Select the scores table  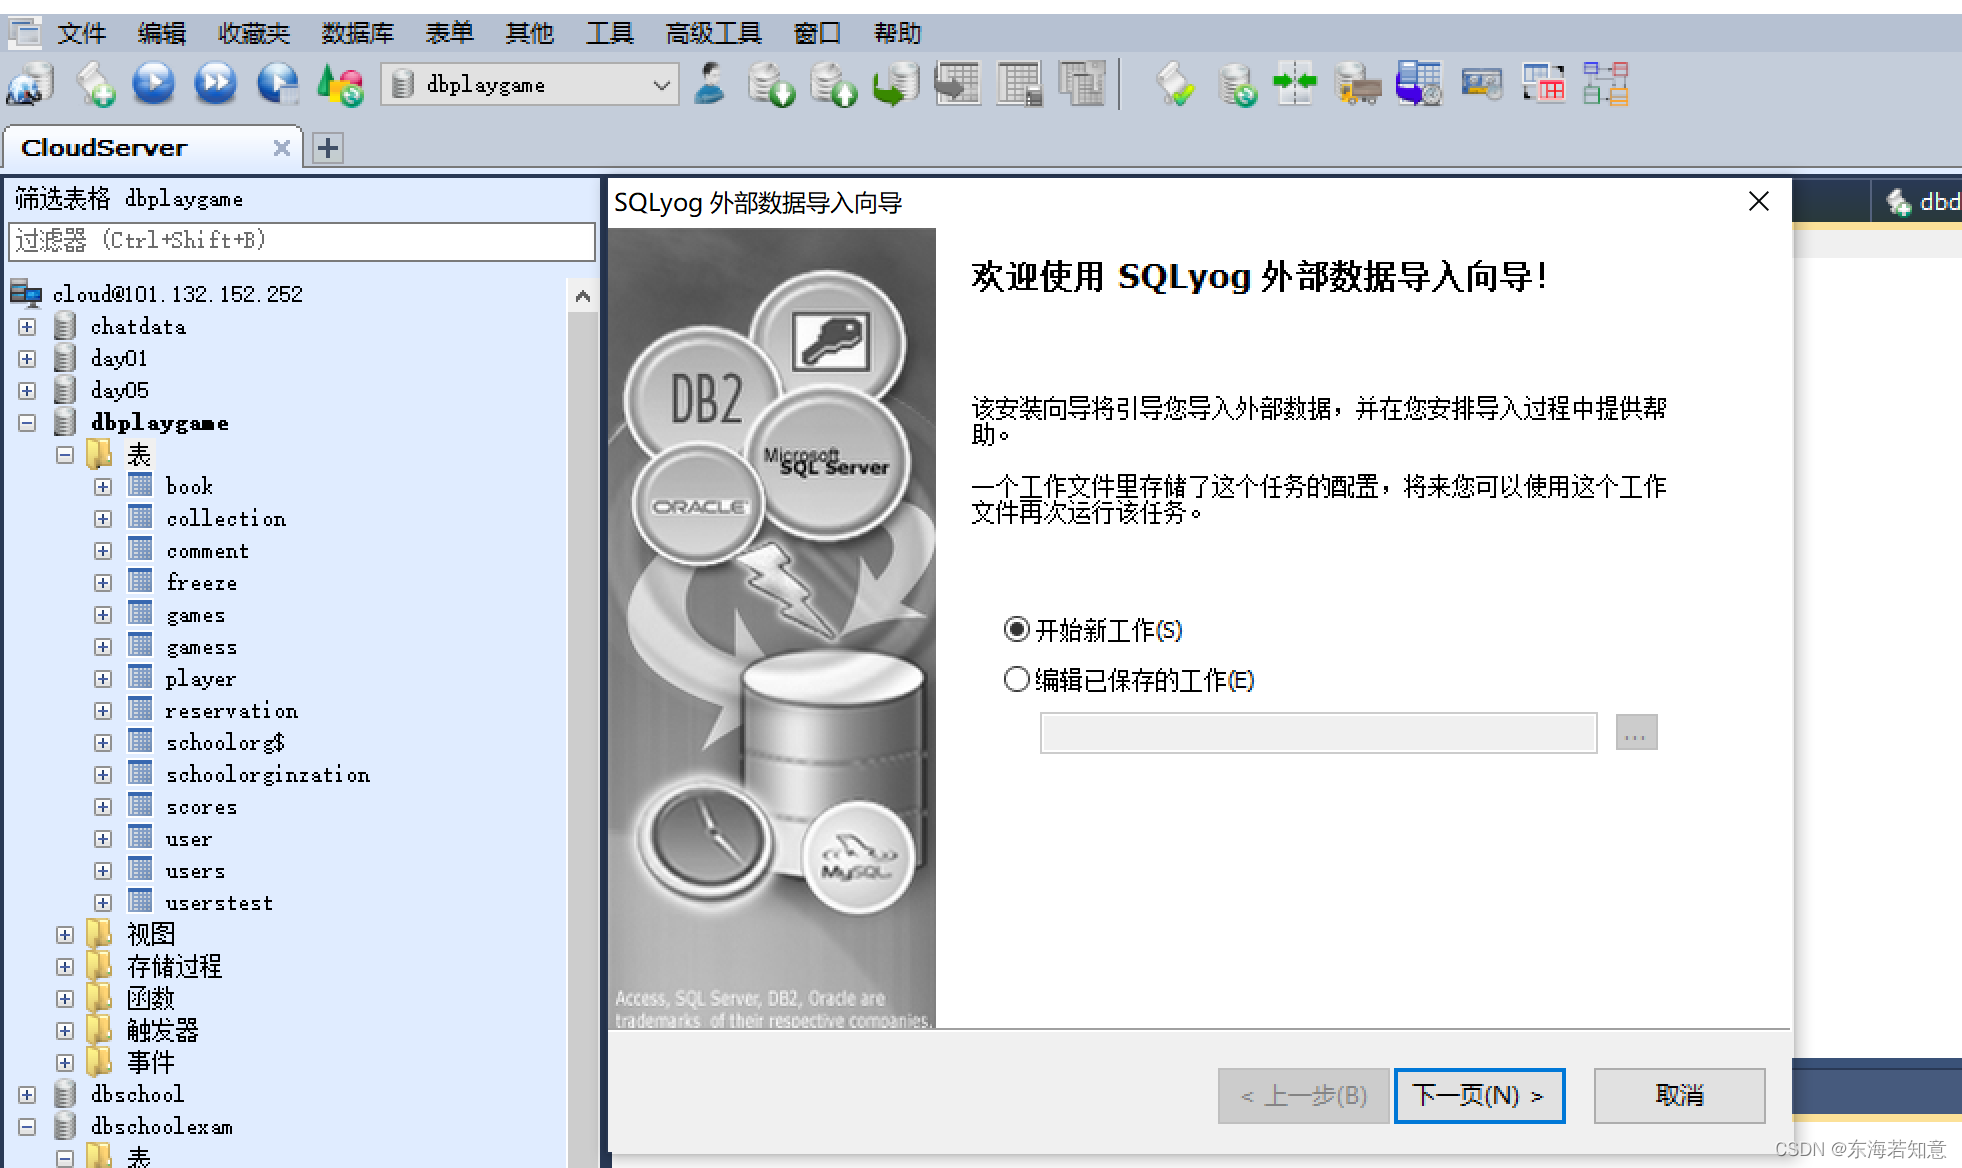pyautogui.click(x=201, y=807)
